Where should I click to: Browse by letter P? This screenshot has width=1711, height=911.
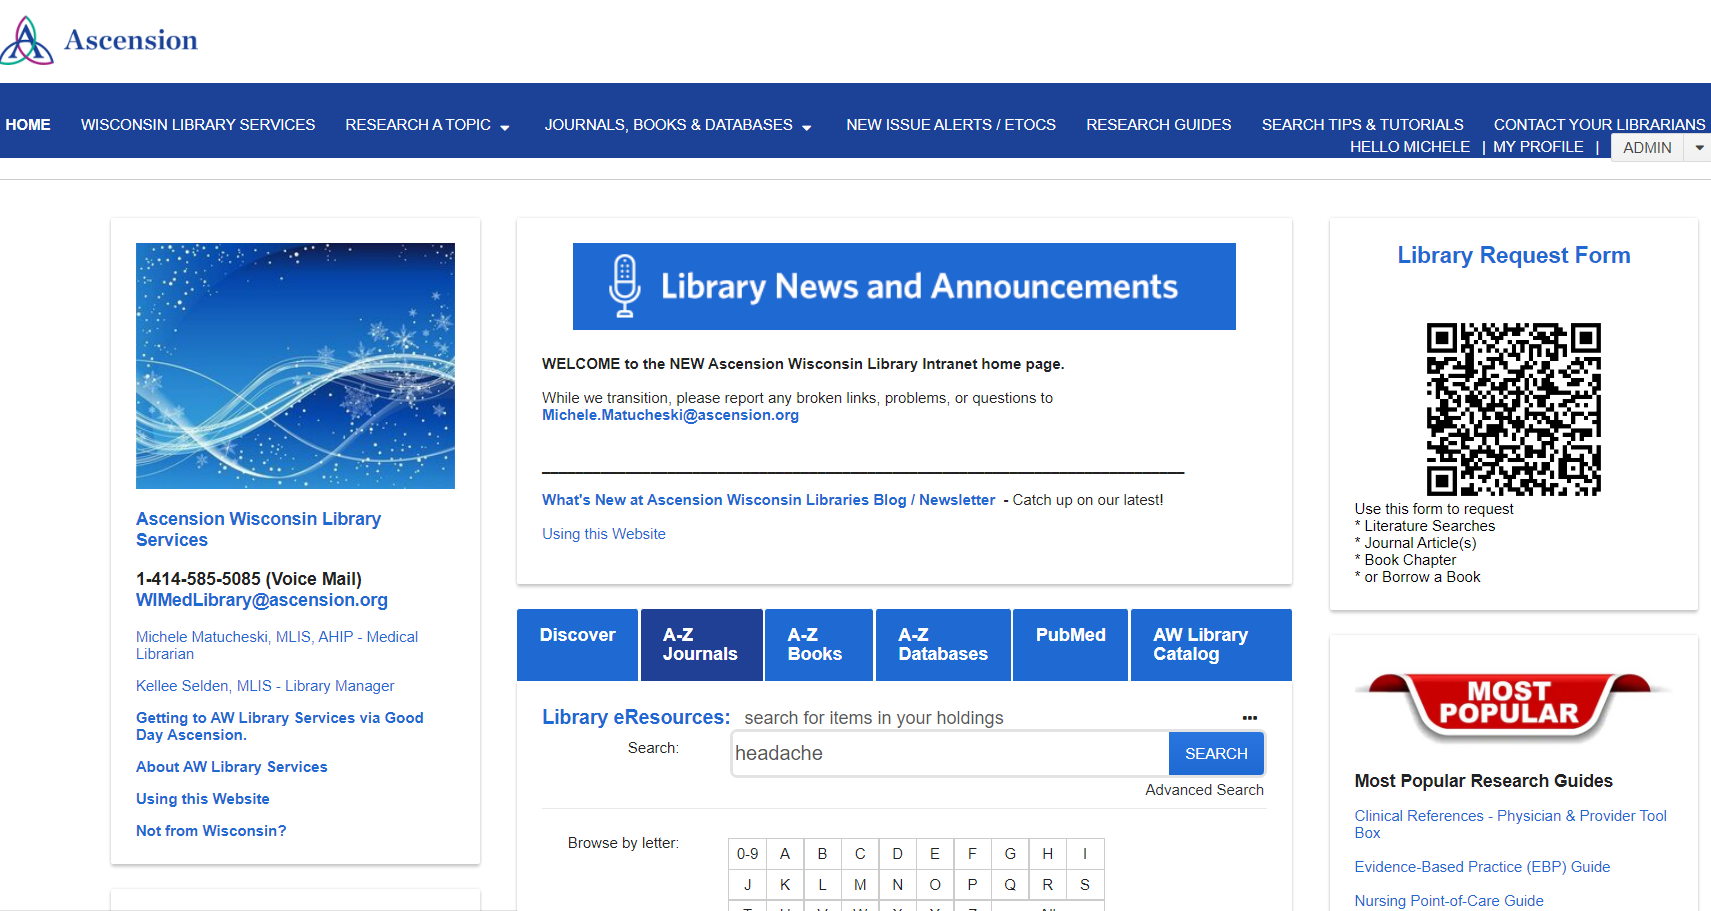972,885
